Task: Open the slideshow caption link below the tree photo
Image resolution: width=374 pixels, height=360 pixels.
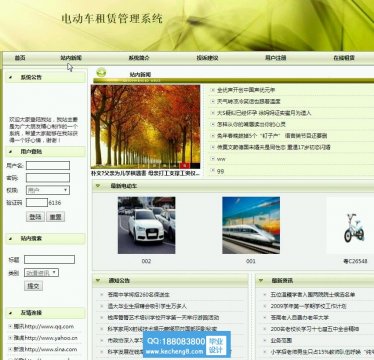Action: coord(145,173)
